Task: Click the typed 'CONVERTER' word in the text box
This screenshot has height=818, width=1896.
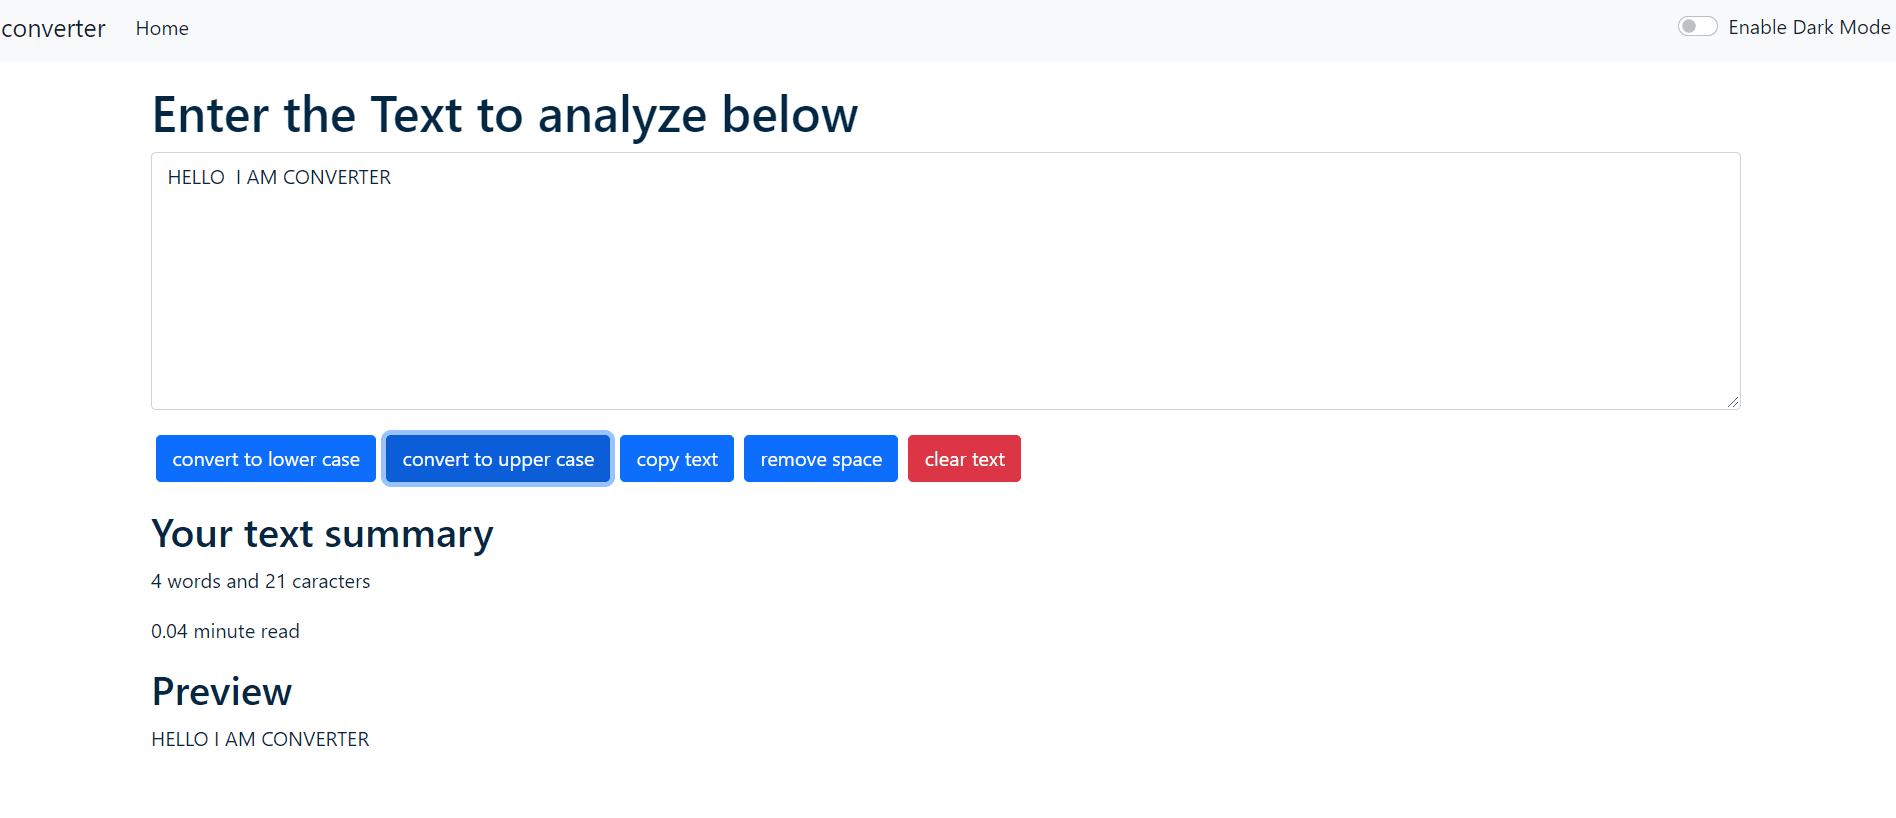Action: [x=337, y=177]
